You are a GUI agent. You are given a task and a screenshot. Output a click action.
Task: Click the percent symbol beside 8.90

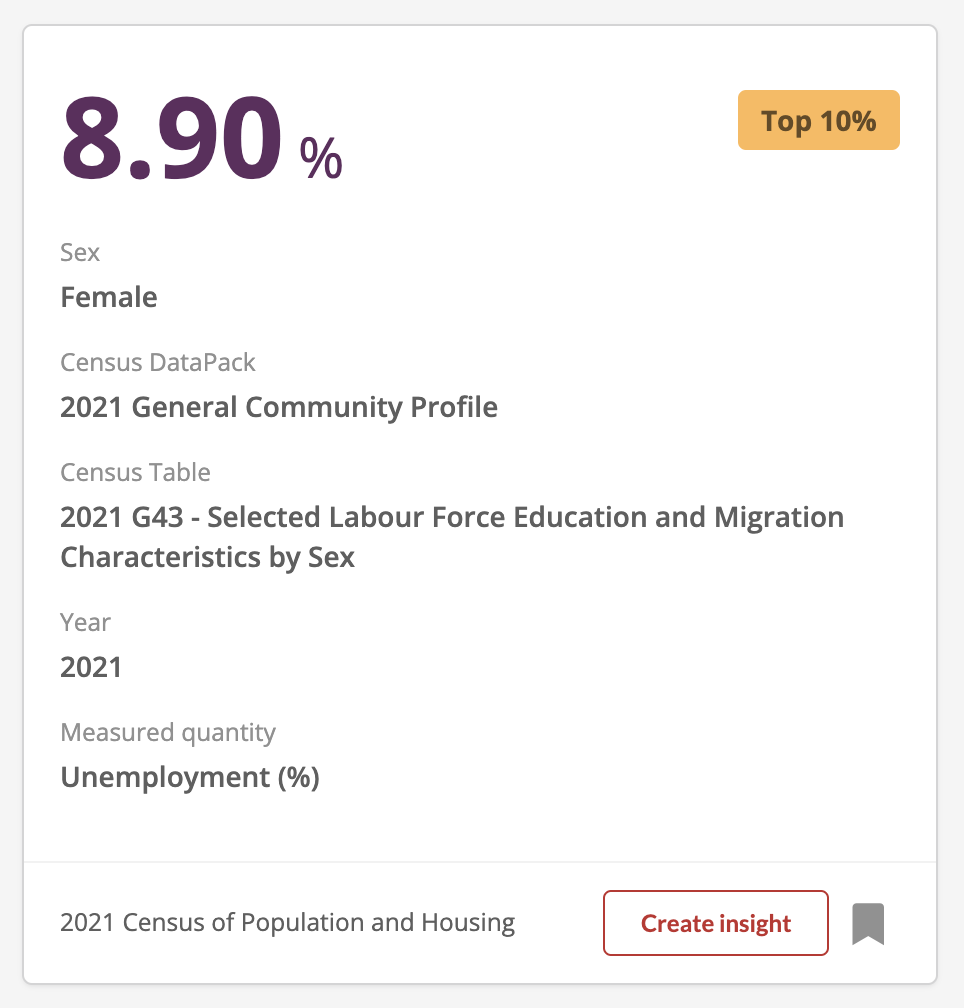[321, 158]
